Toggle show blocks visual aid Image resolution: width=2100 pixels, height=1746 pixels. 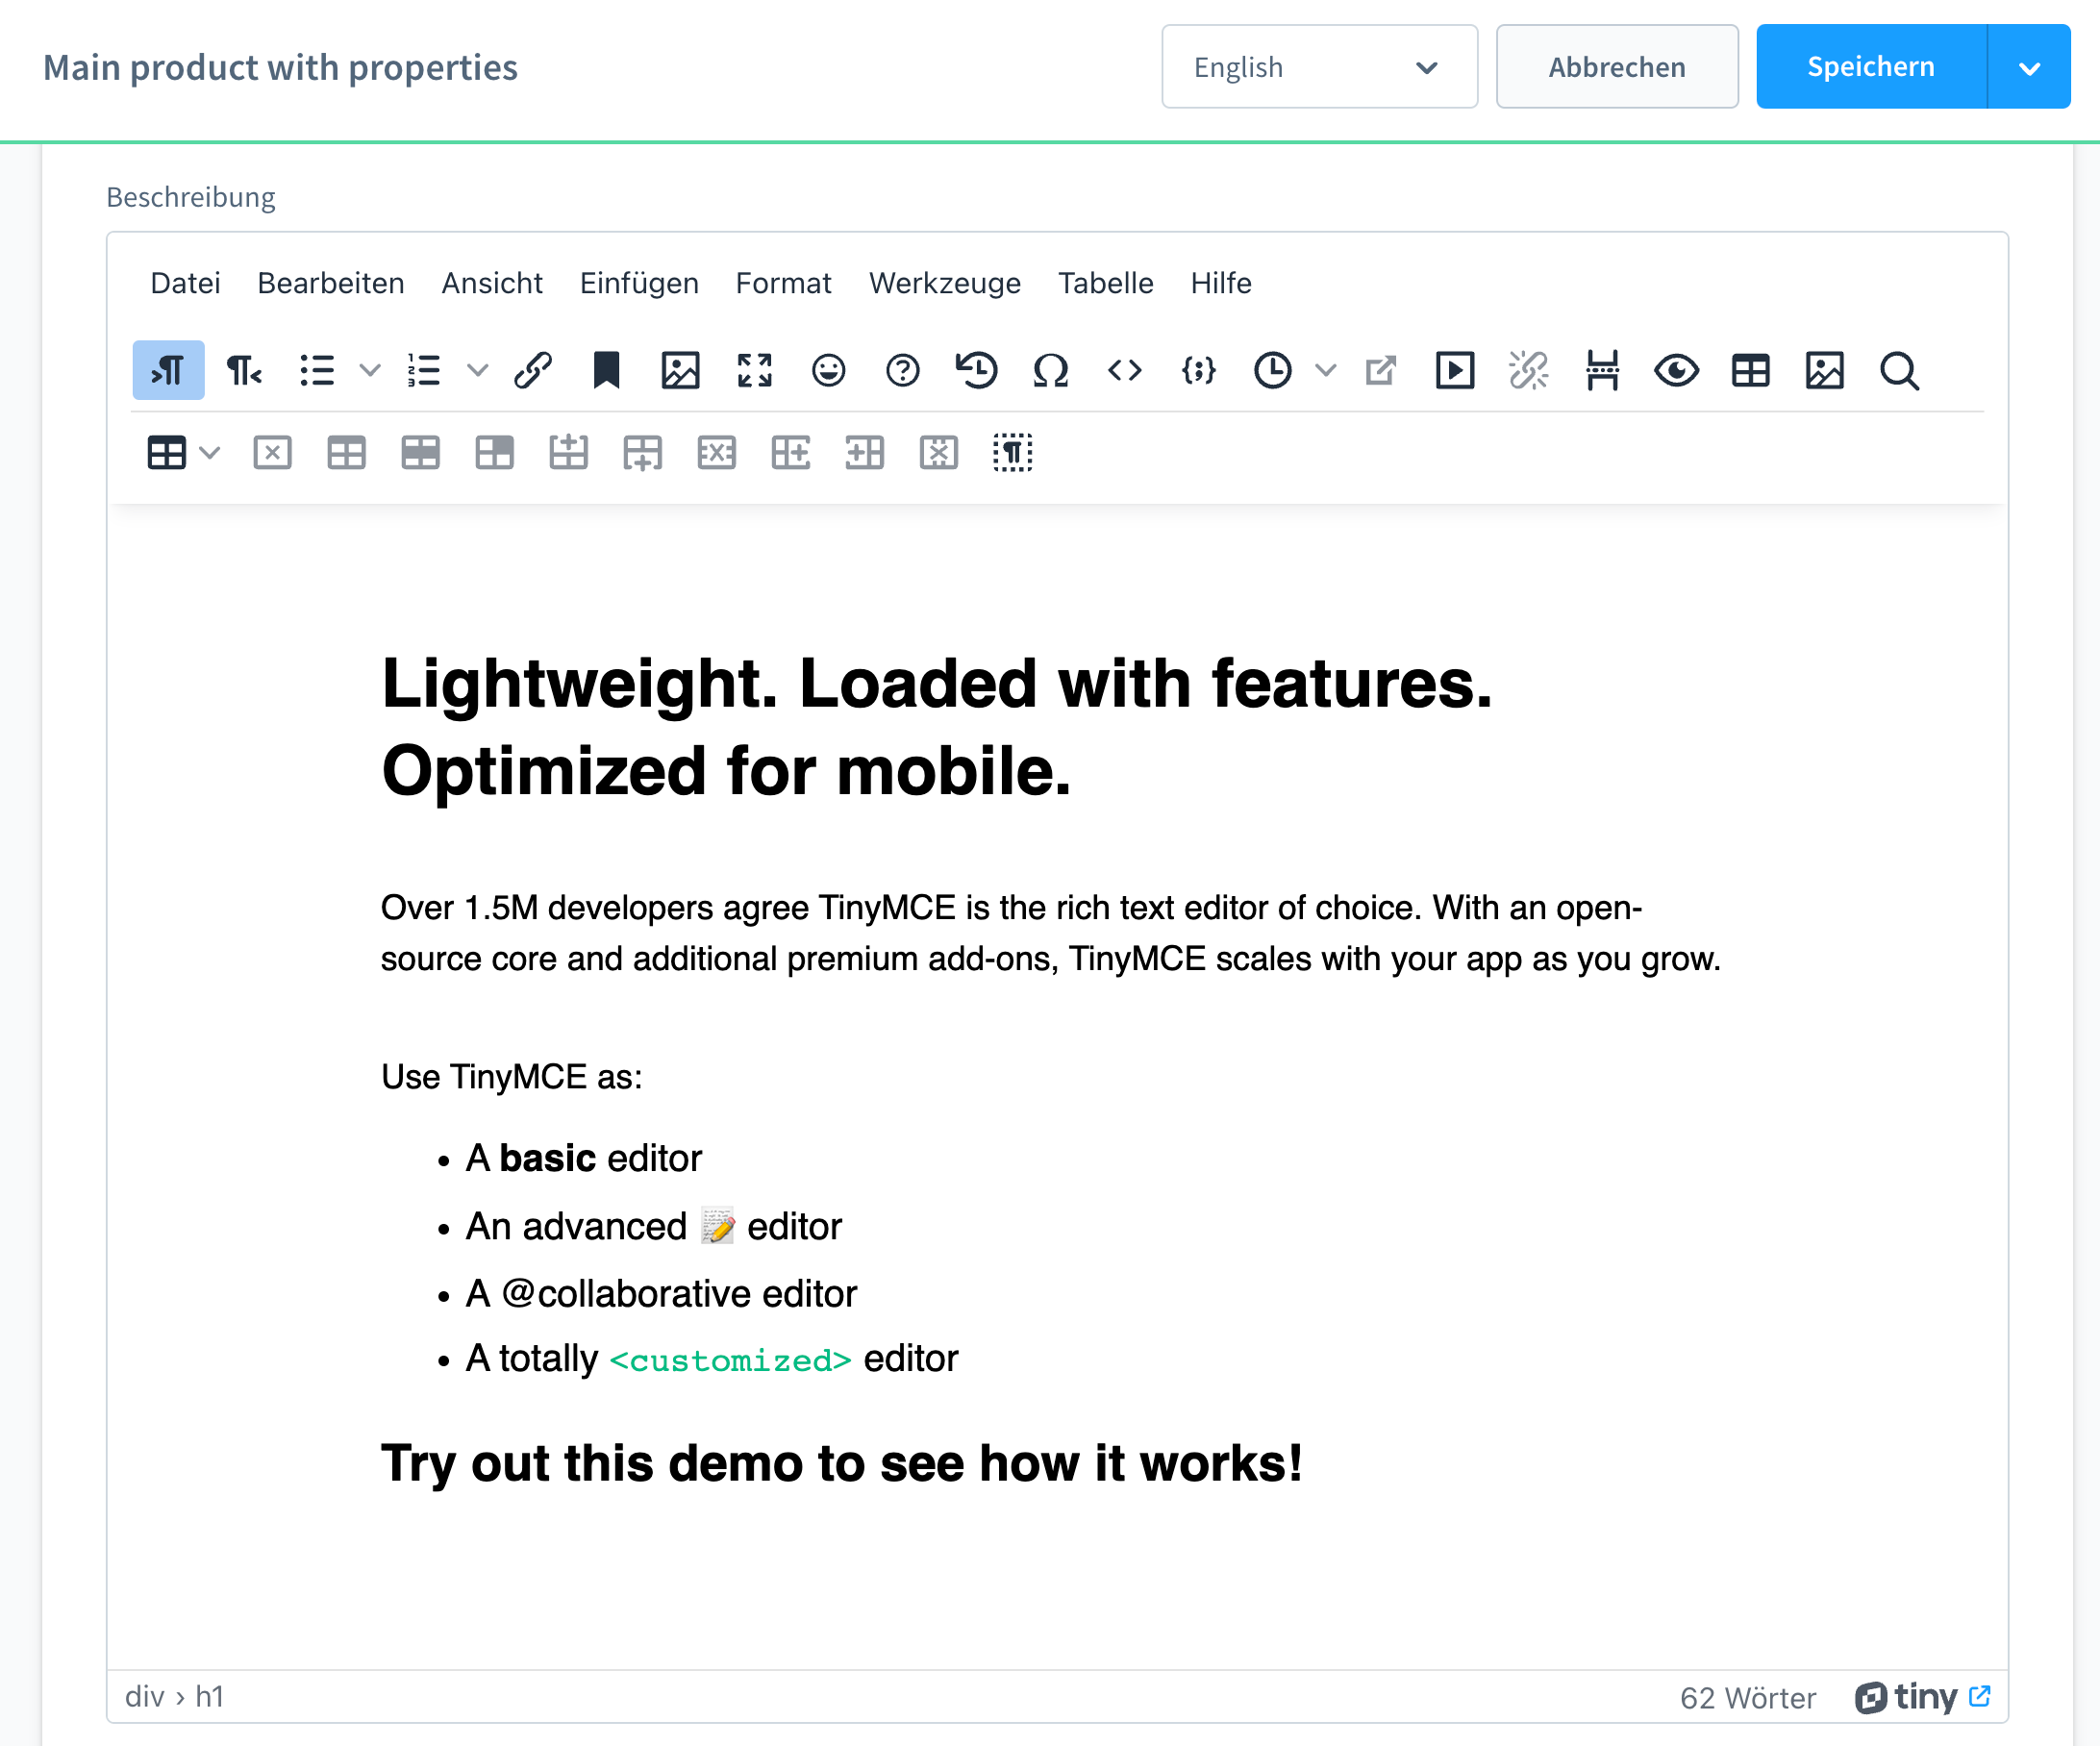point(1012,453)
